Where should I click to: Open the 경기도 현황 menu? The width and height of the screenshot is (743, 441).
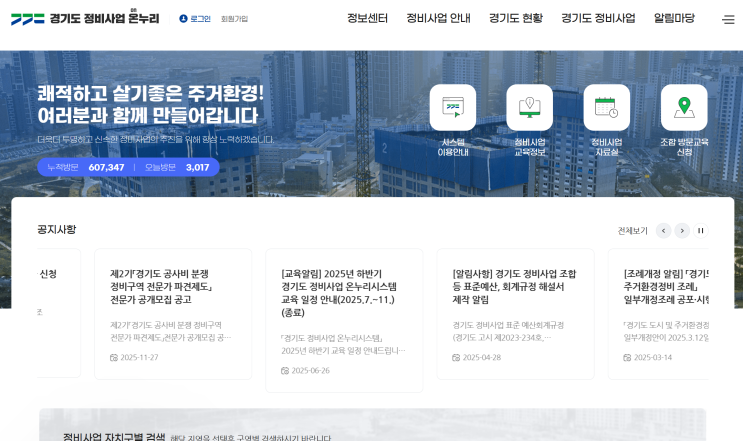[516, 18]
